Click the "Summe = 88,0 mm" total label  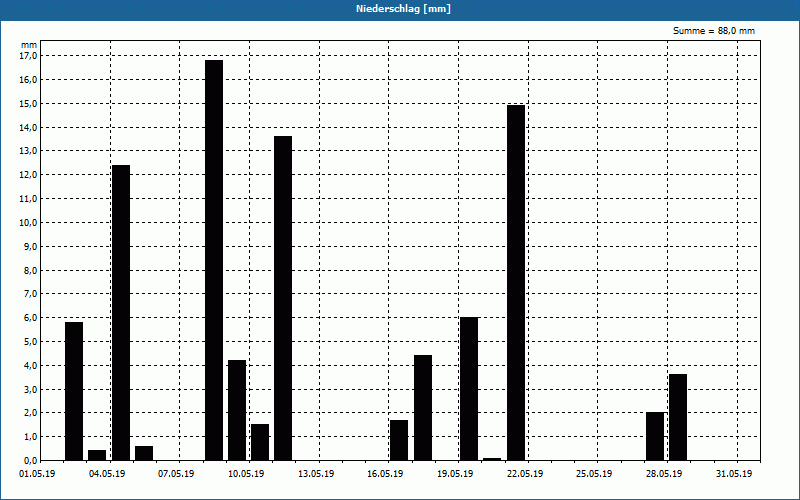coord(714,31)
